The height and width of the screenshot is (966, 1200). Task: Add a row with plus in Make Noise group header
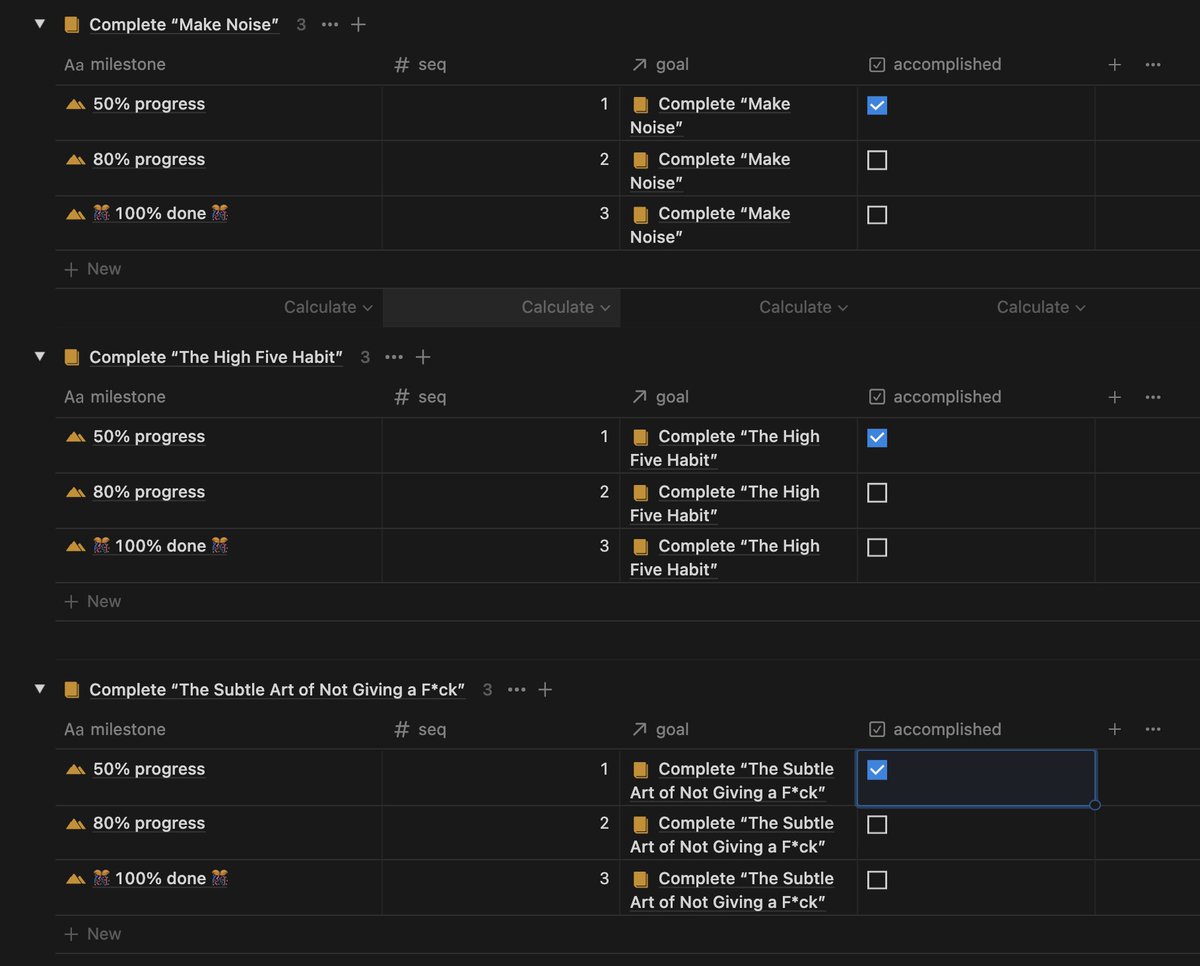point(358,24)
